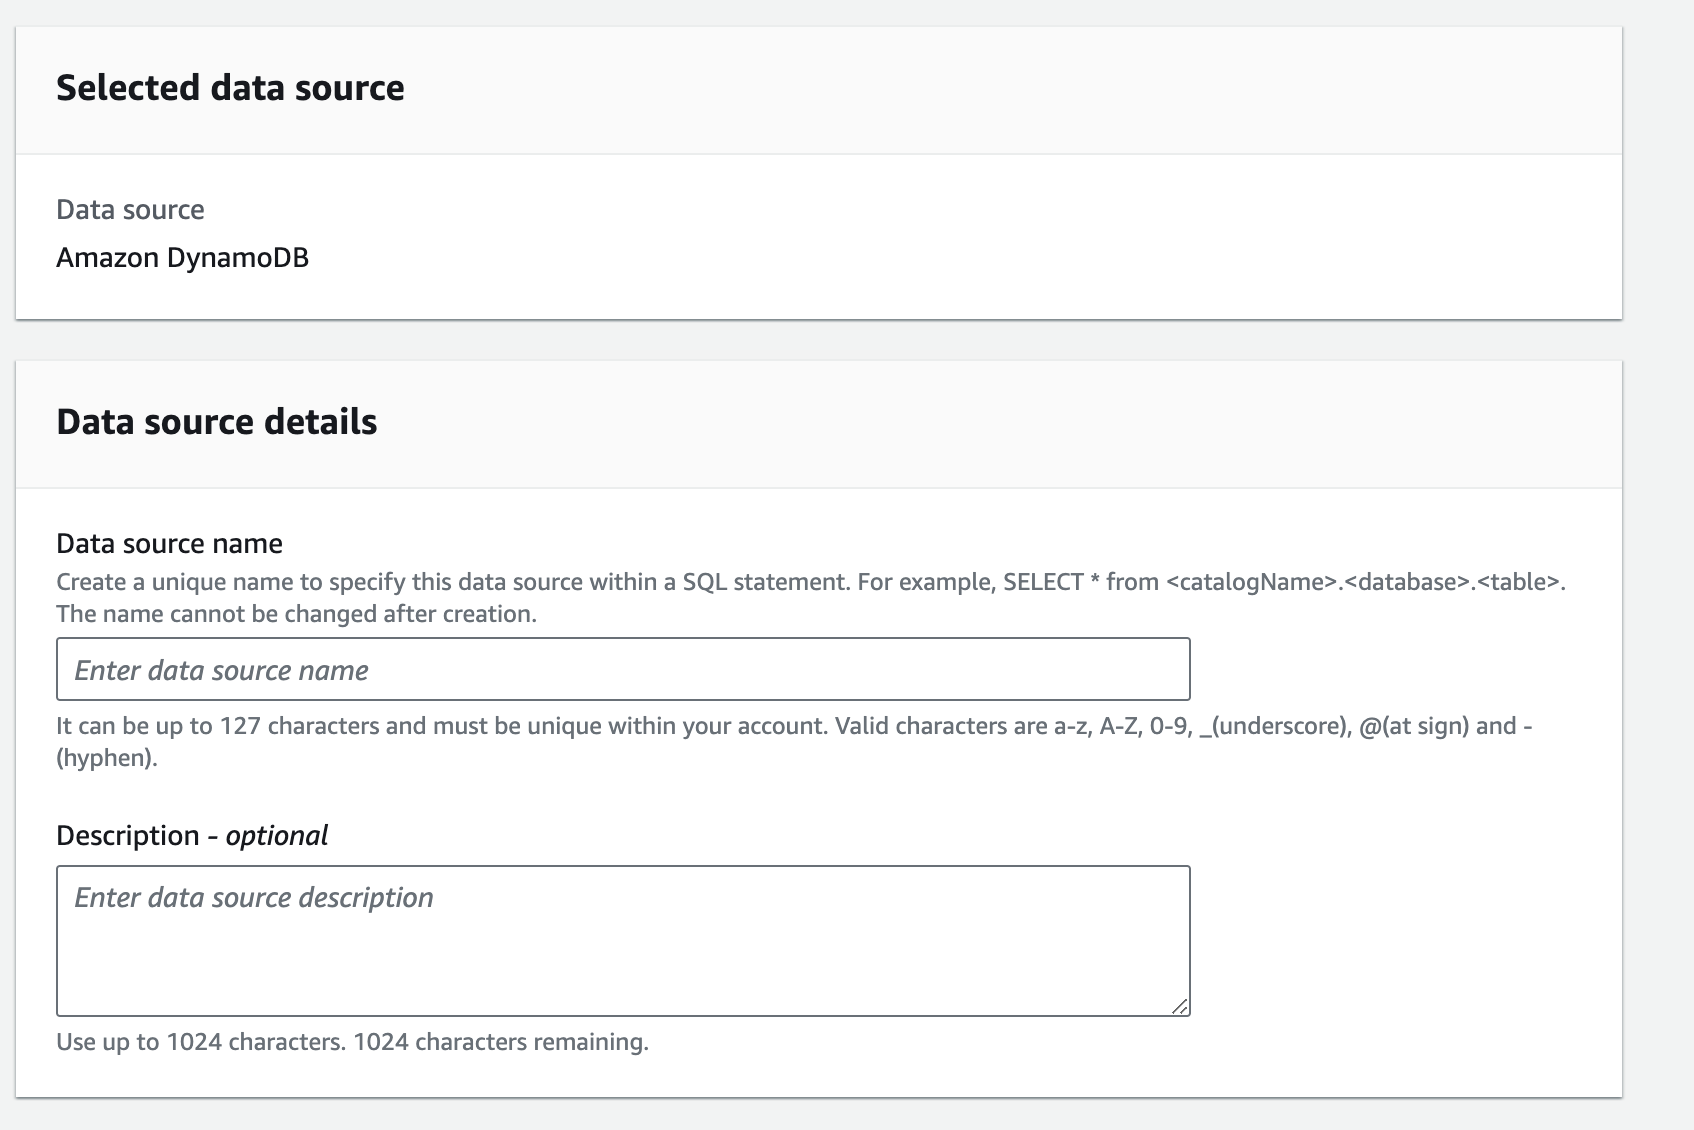Click the resize handle of the description box
Screen dimensions: 1694x1130
[x=1182, y=1008]
